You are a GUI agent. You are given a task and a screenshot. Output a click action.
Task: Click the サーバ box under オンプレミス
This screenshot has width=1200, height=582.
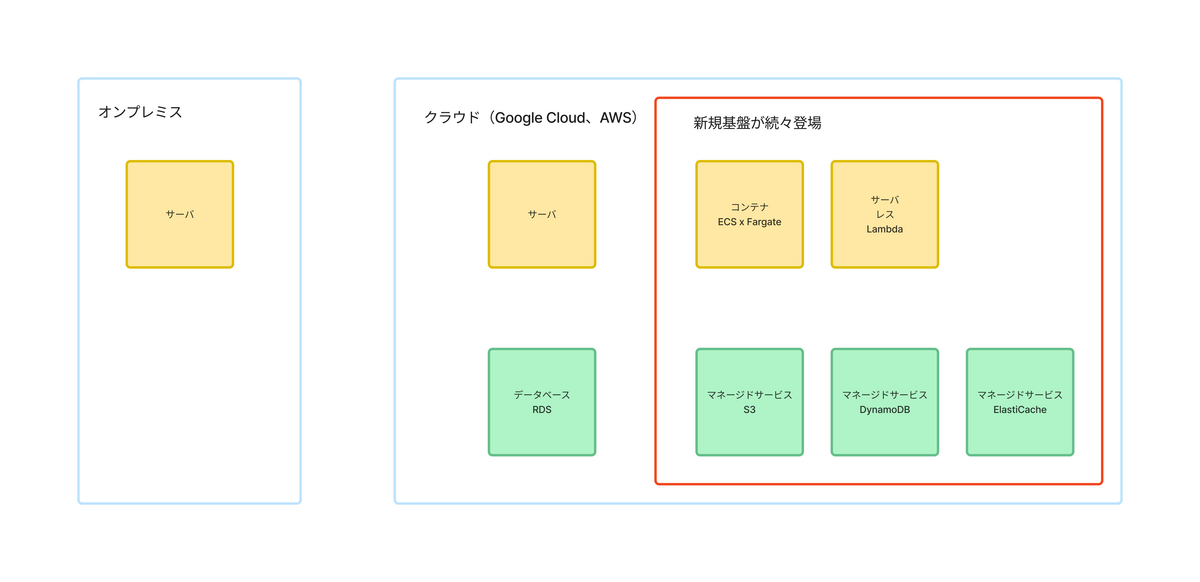coord(180,214)
